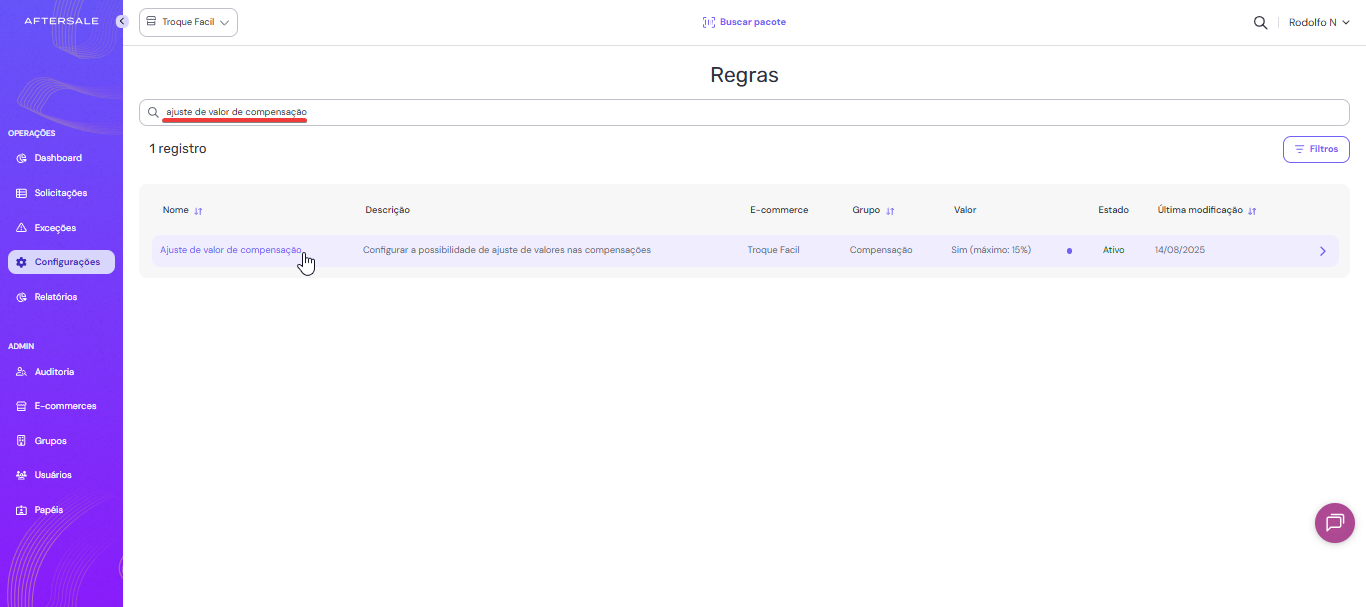Image resolution: width=1366 pixels, height=607 pixels.
Task: Sort by Nome column arrows
Action: (198, 211)
